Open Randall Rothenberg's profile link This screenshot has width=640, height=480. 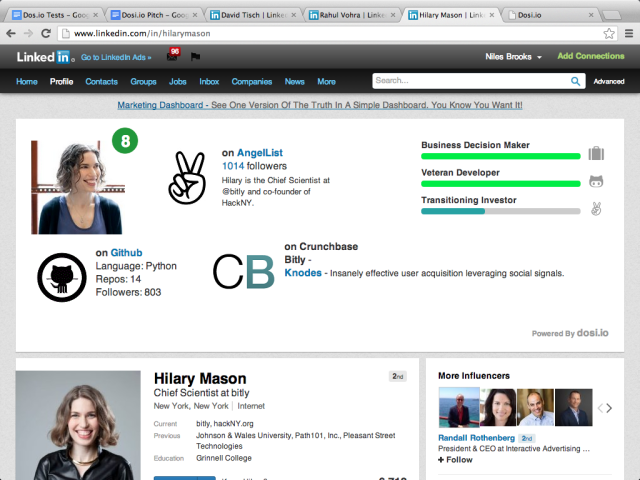pyautogui.click(x=476, y=438)
